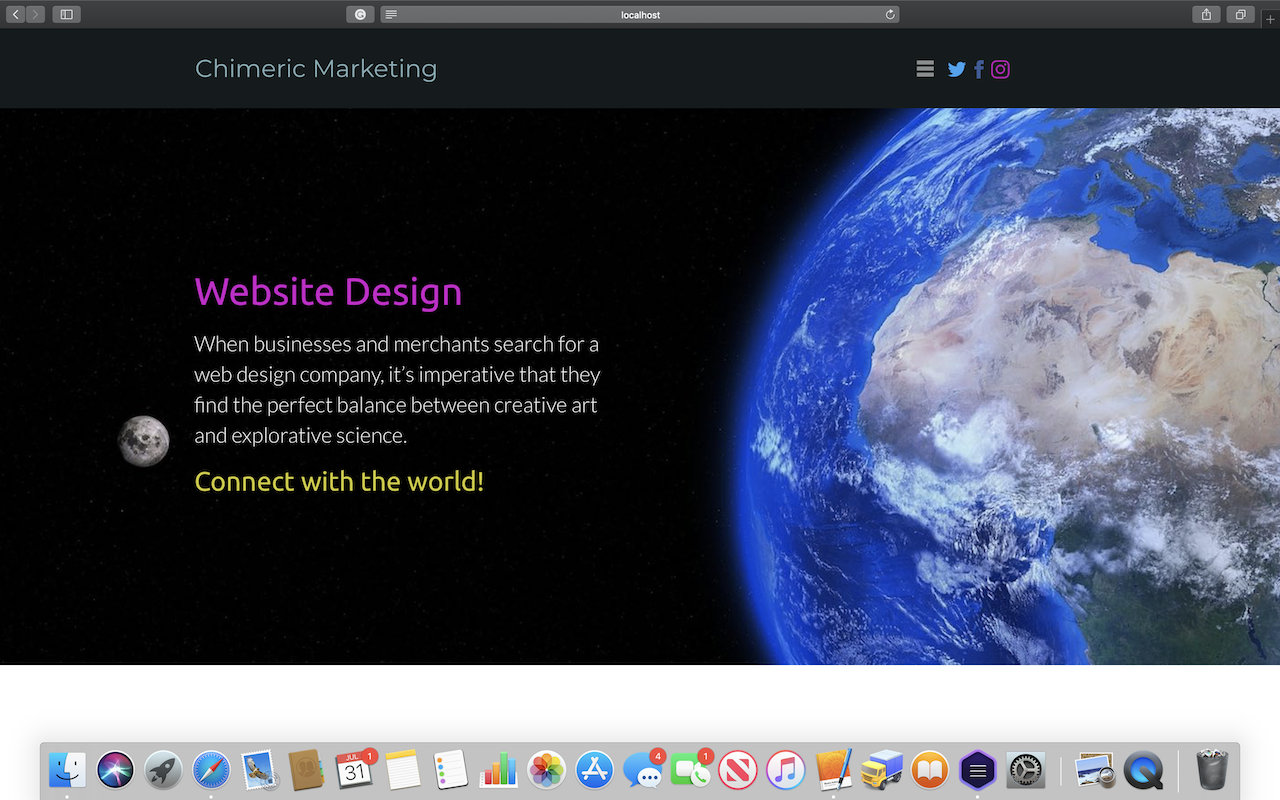Open the hamburger navigation menu
The image size is (1280, 800).
click(x=925, y=69)
